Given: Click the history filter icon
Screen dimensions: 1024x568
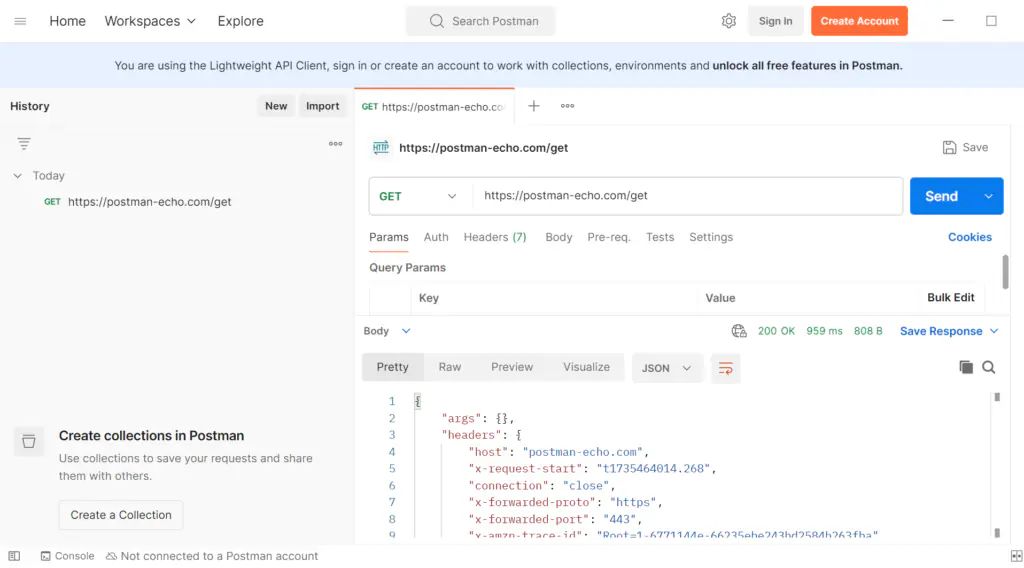Looking at the screenshot, I should pyautogui.click(x=24, y=144).
